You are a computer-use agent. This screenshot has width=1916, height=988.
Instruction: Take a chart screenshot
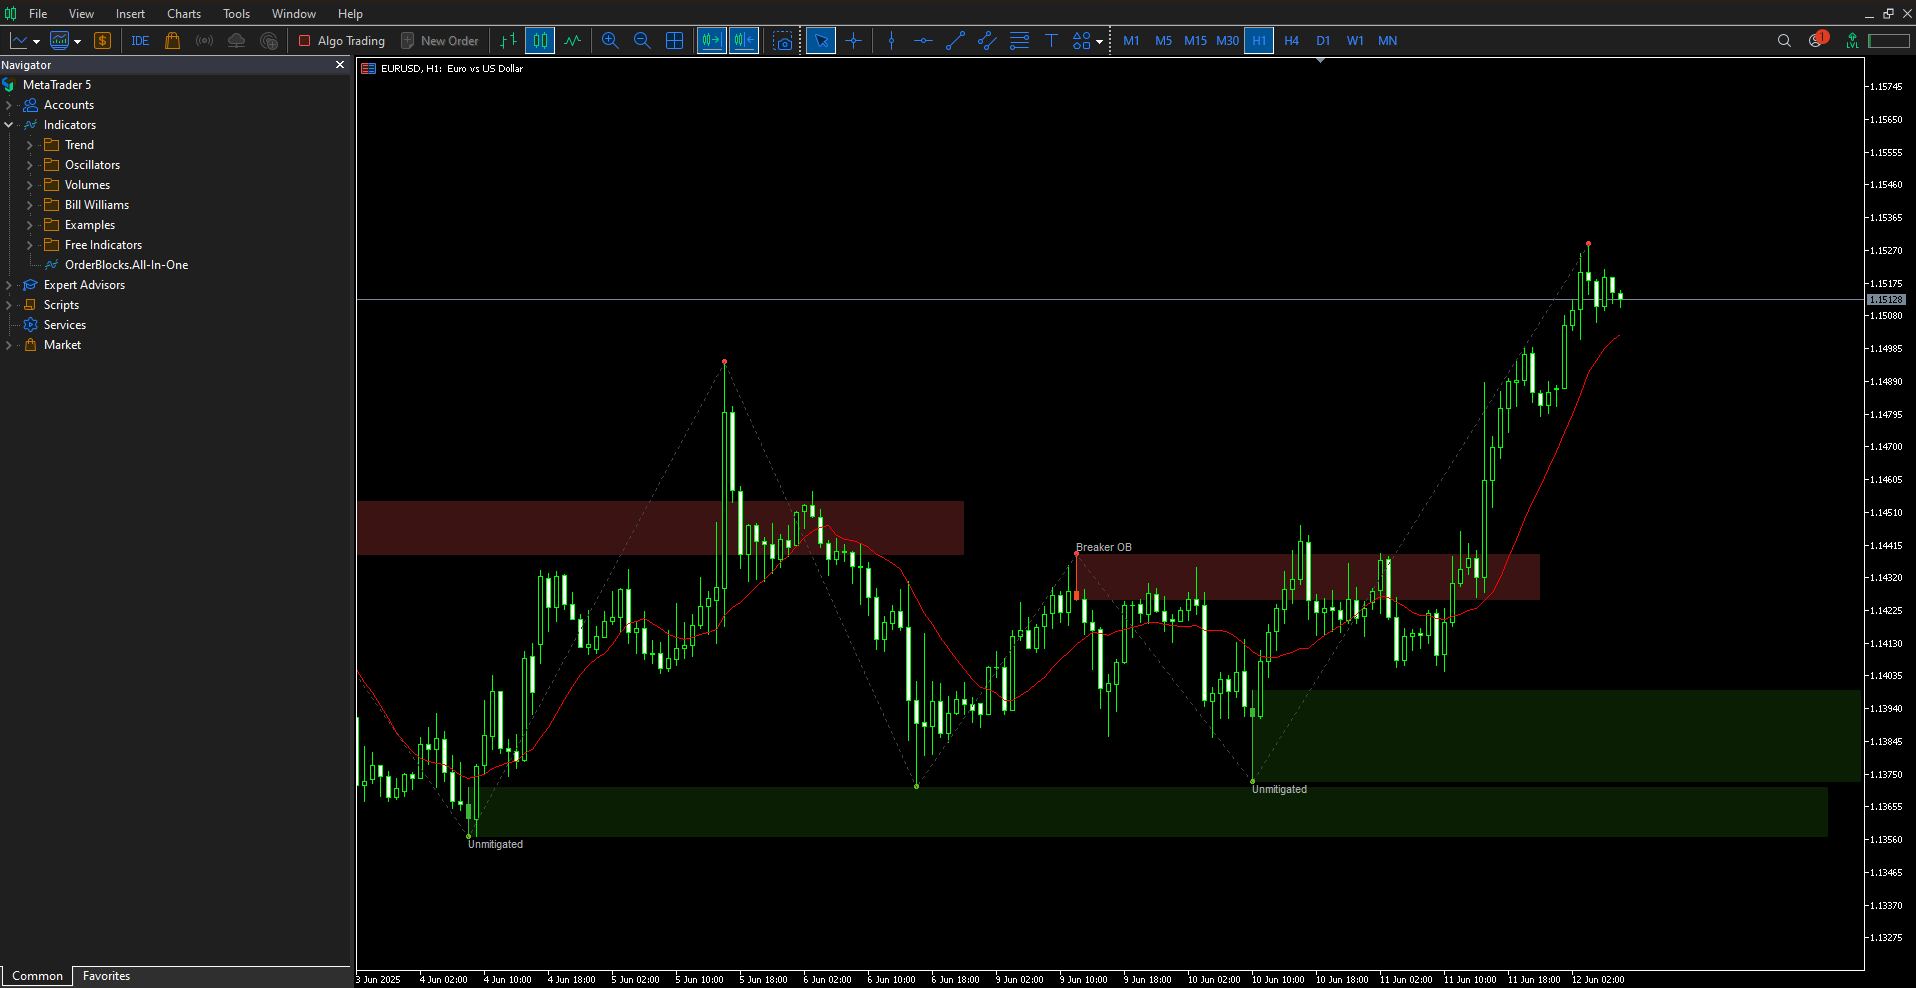tap(783, 40)
